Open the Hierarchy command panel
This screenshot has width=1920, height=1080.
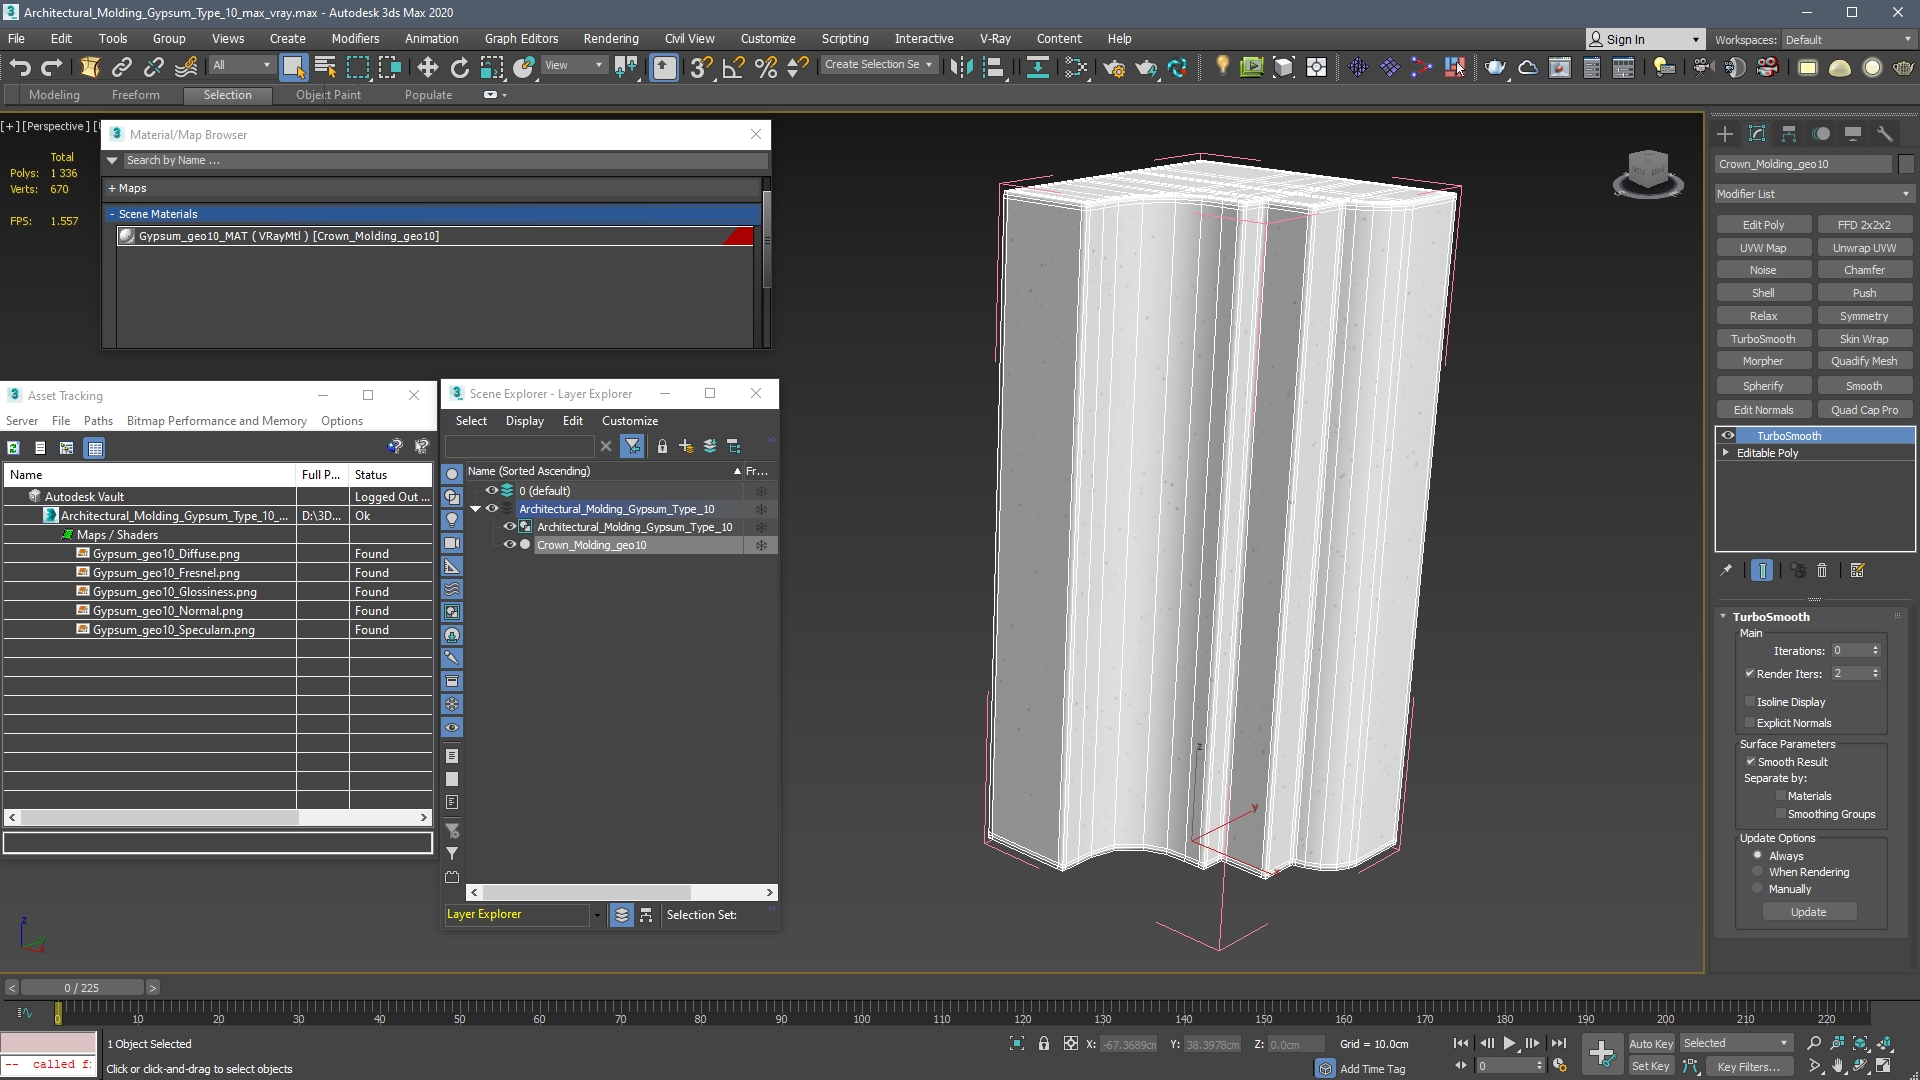point(1789,134)
